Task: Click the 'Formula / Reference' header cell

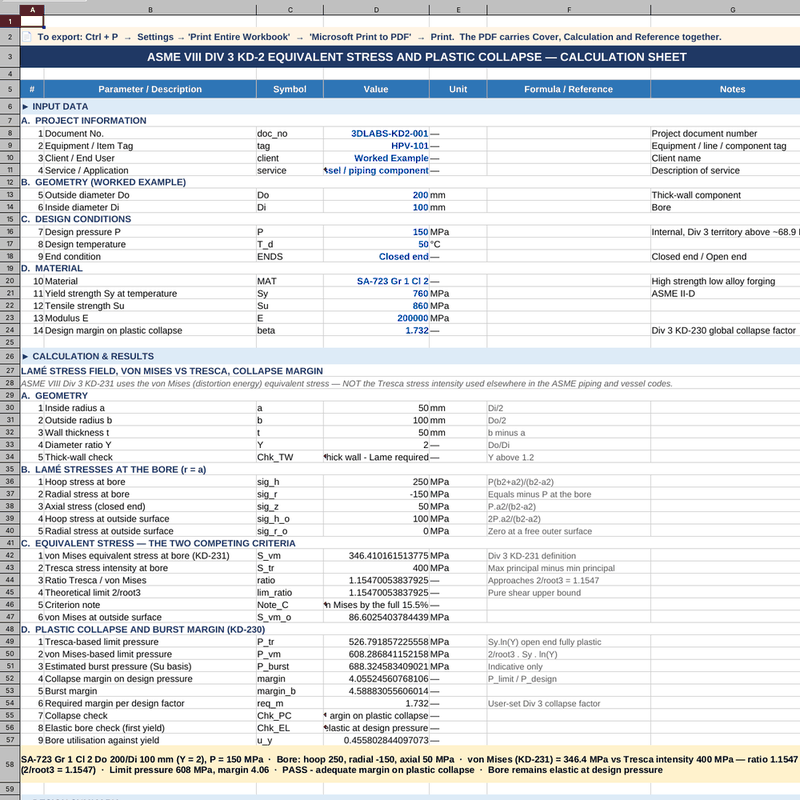Action: 568,89
